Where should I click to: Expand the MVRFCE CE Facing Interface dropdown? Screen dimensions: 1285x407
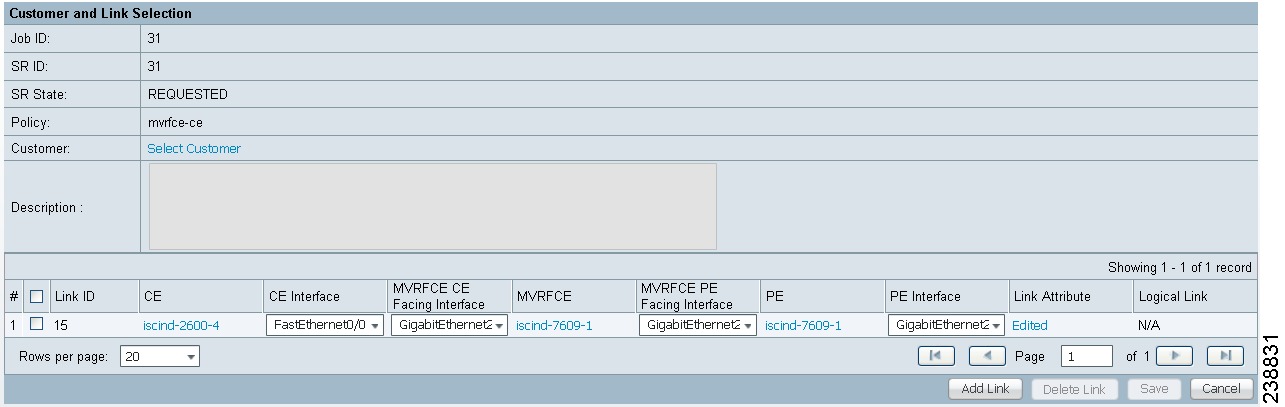[449, 325]
